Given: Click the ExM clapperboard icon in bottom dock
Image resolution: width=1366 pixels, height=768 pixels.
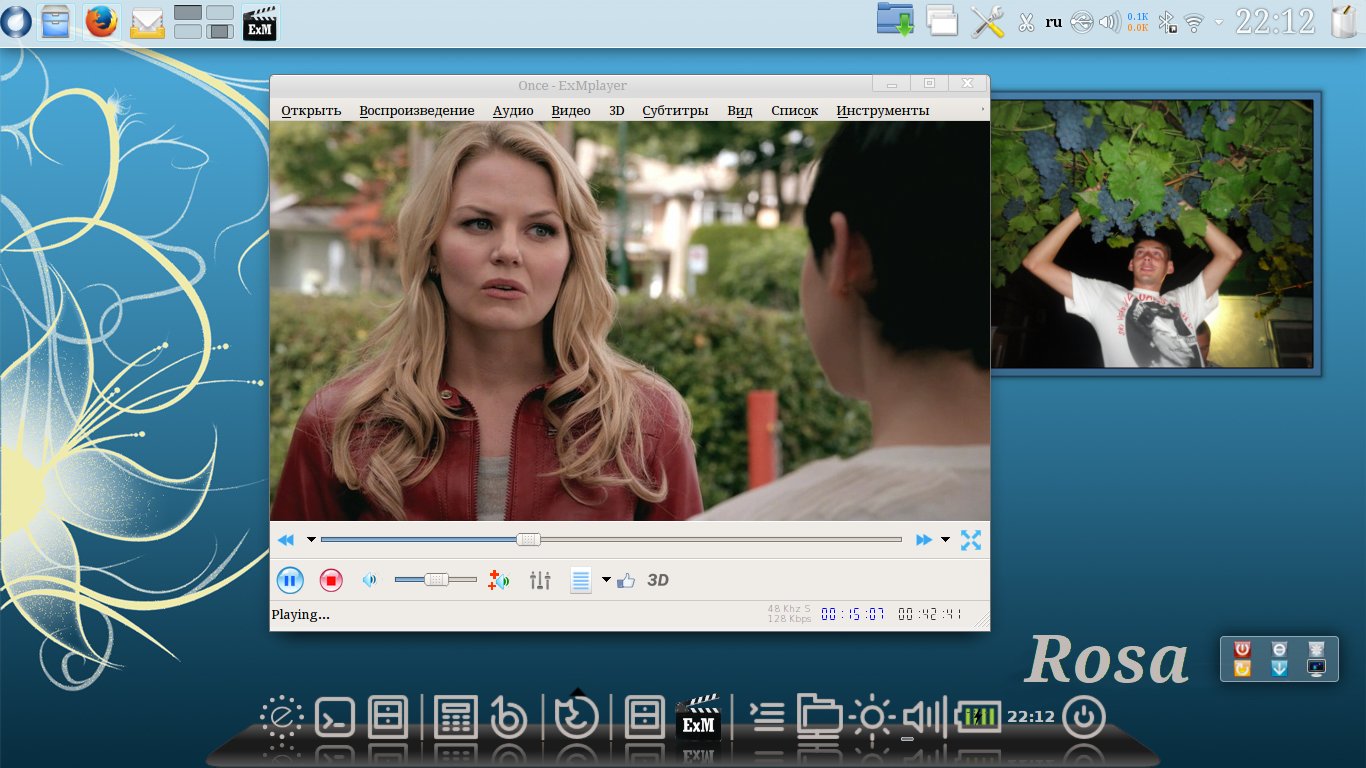Looking at the screenshot, I should click(698, 716).
